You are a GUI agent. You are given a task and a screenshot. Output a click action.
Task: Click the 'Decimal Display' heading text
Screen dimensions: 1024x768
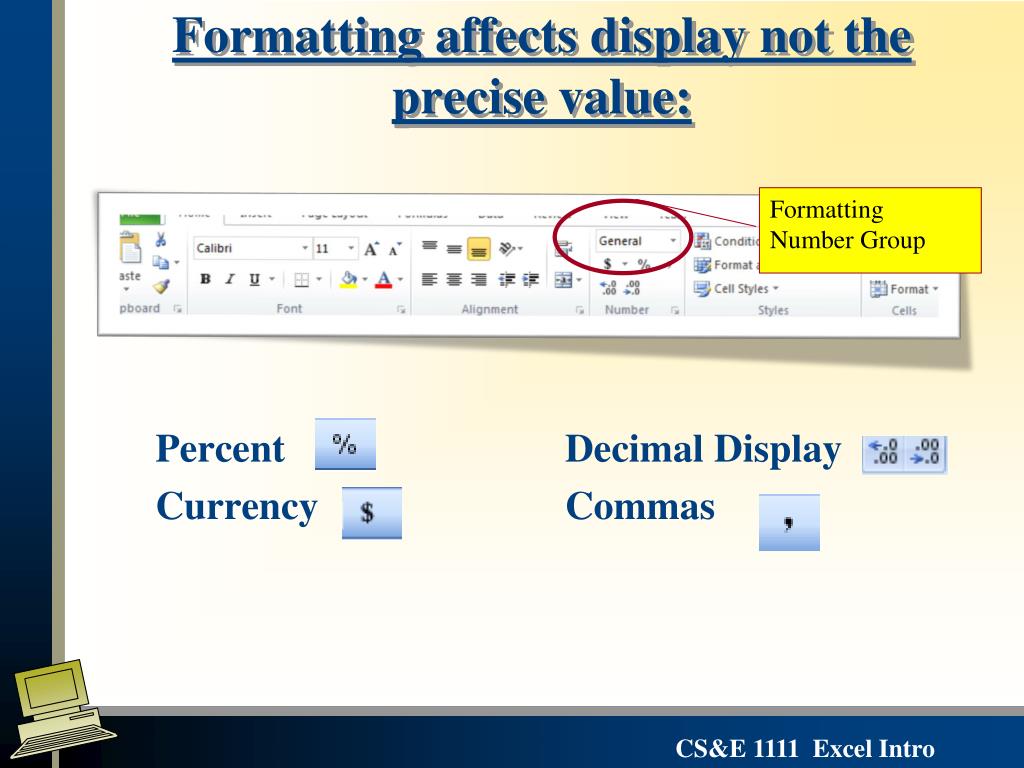pos(703,451)
